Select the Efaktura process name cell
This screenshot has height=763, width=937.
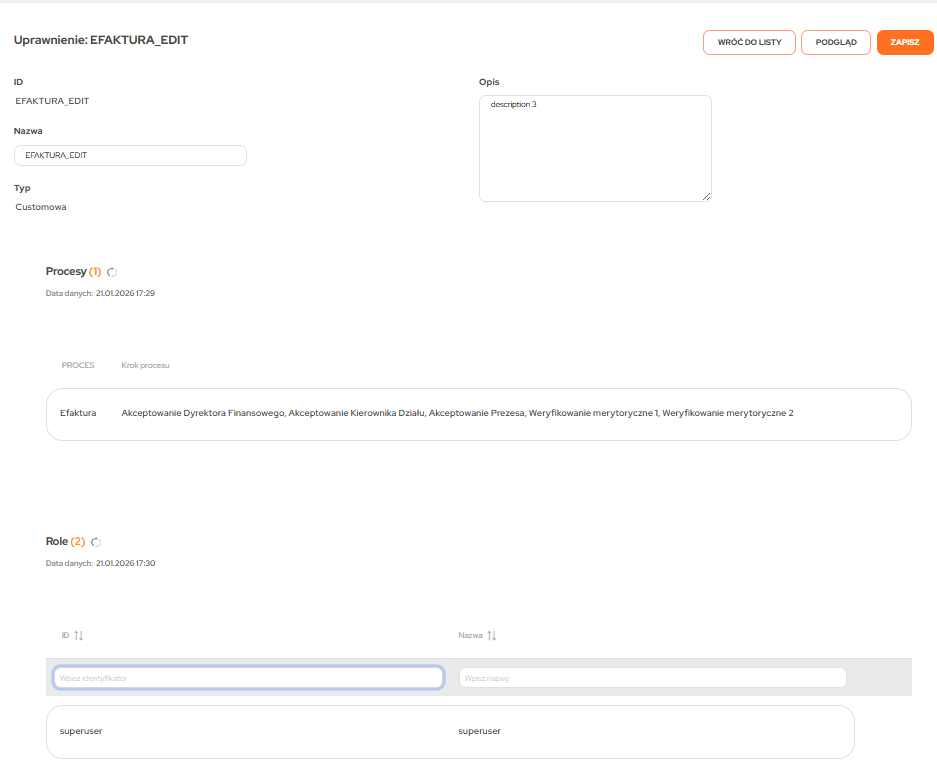click(x=78, y=412)
